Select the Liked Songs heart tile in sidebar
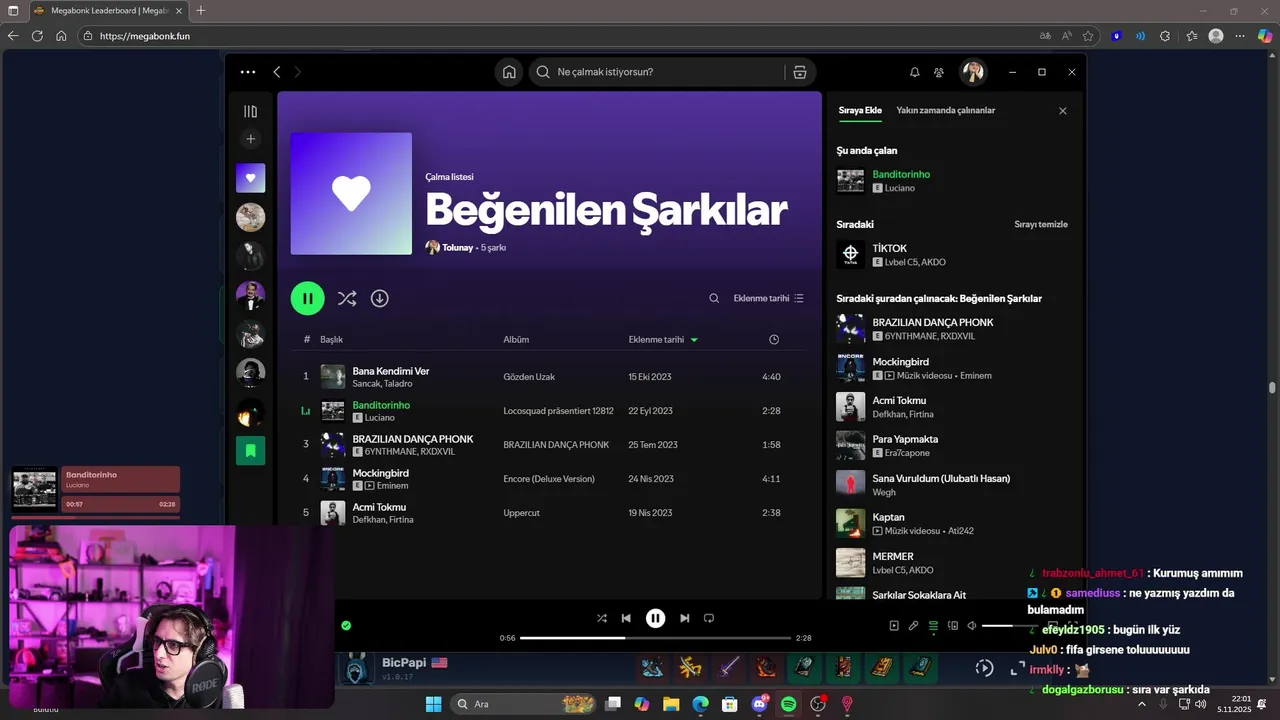The width and height of the screenshot is (1280, 720). click(x=250, y=178)
